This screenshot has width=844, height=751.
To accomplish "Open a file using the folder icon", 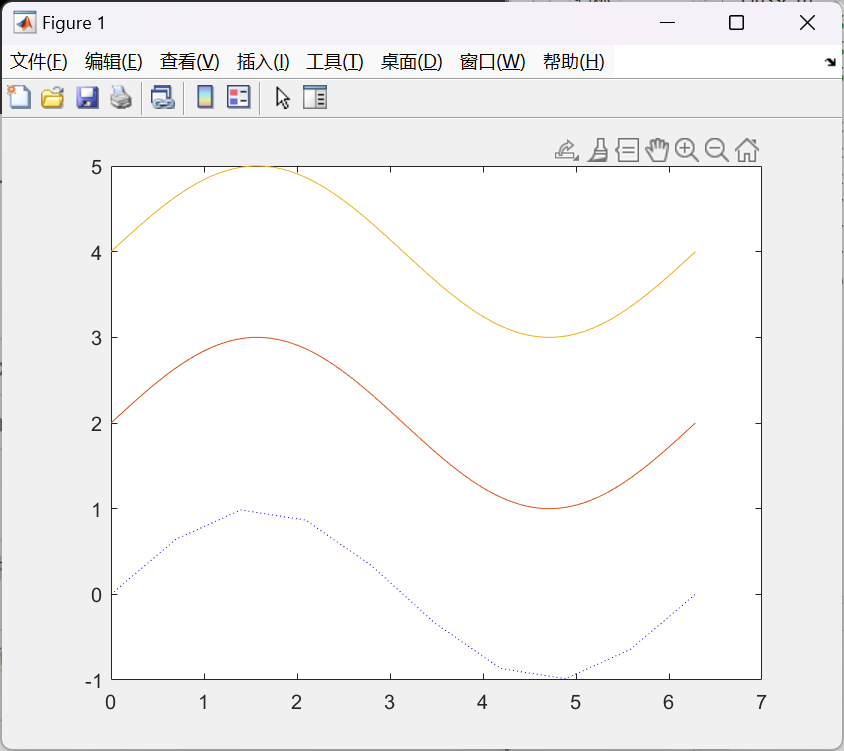I will coord(52,97).
